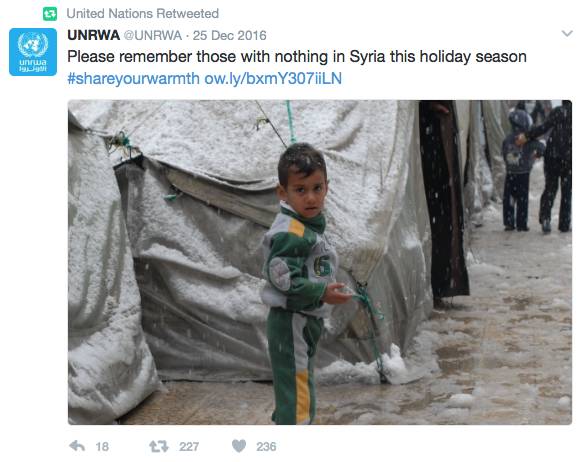Viewport: 582px width, 462px height.
Task: Click the retweet icon below the photo
Action: (159, 446)
